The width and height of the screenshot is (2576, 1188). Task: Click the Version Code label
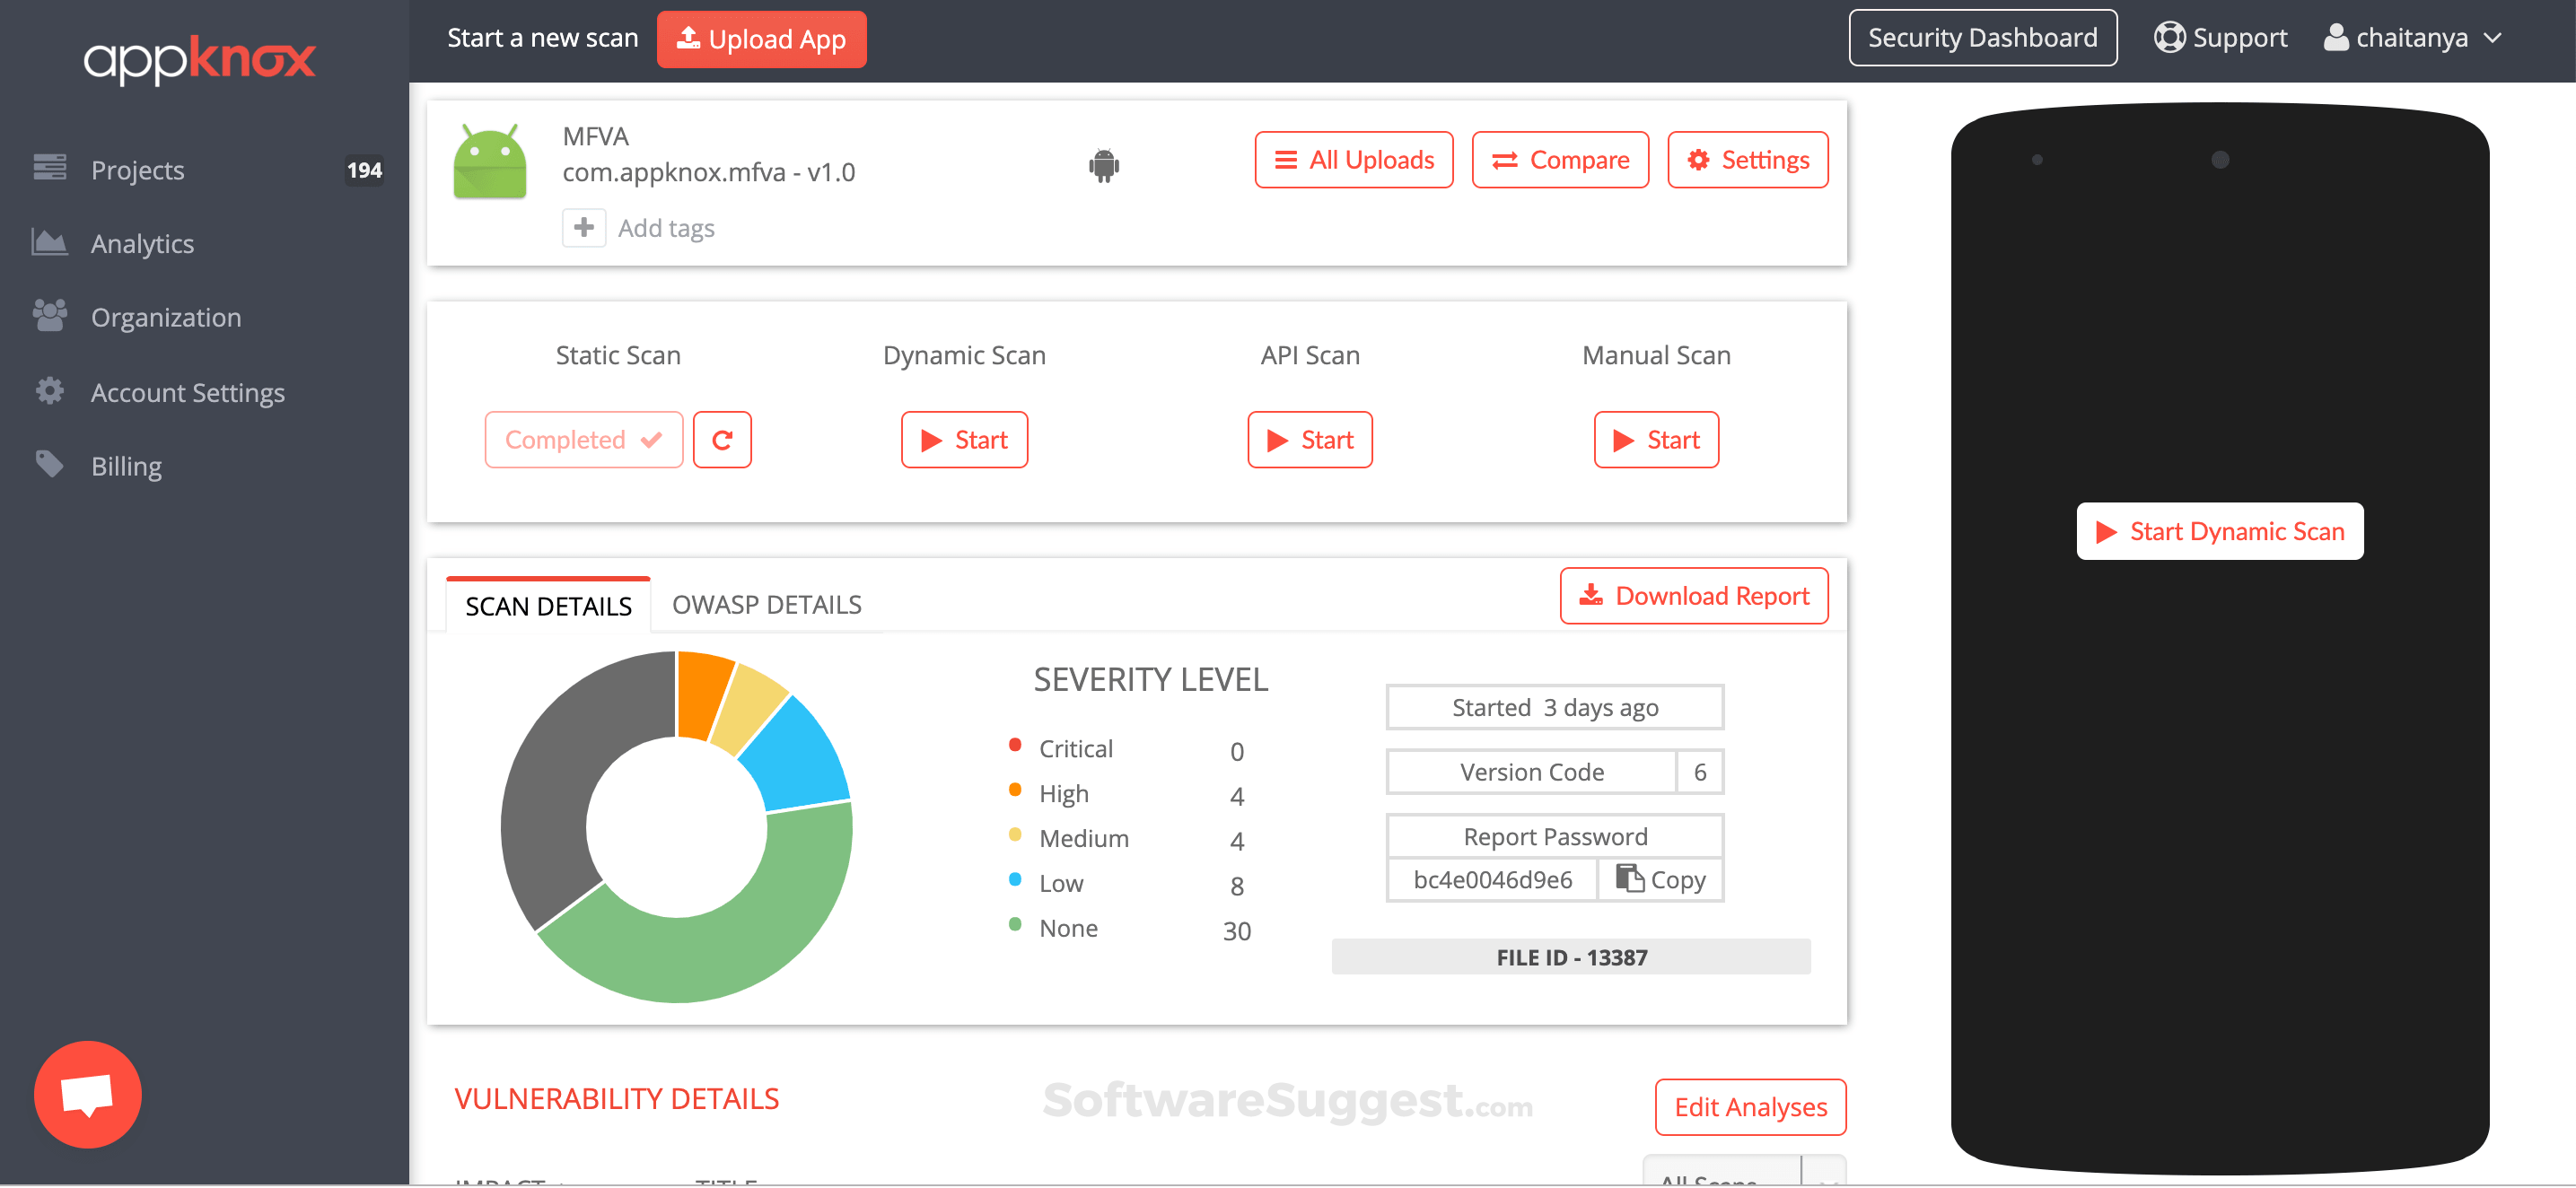tap(1531, 772)
